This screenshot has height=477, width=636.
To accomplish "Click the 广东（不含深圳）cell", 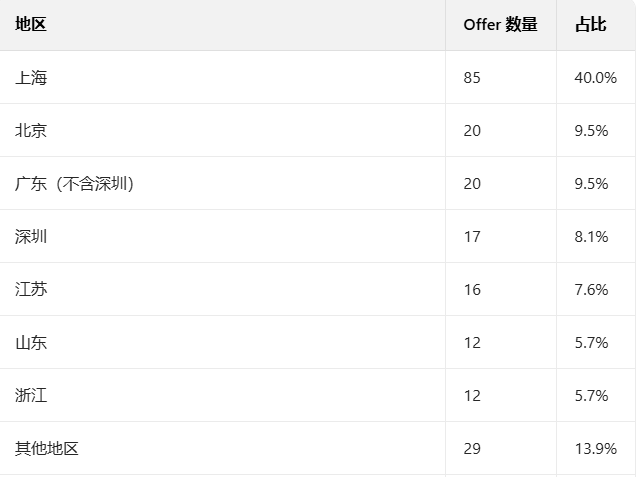I will click(75, 184).
